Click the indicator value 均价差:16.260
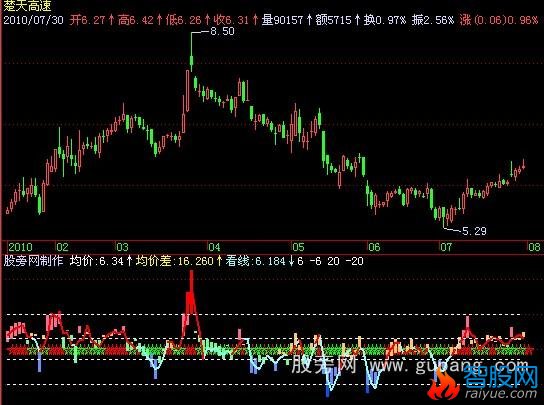The image size is (544, 405). pyautogui.click(x=174, y=261)
